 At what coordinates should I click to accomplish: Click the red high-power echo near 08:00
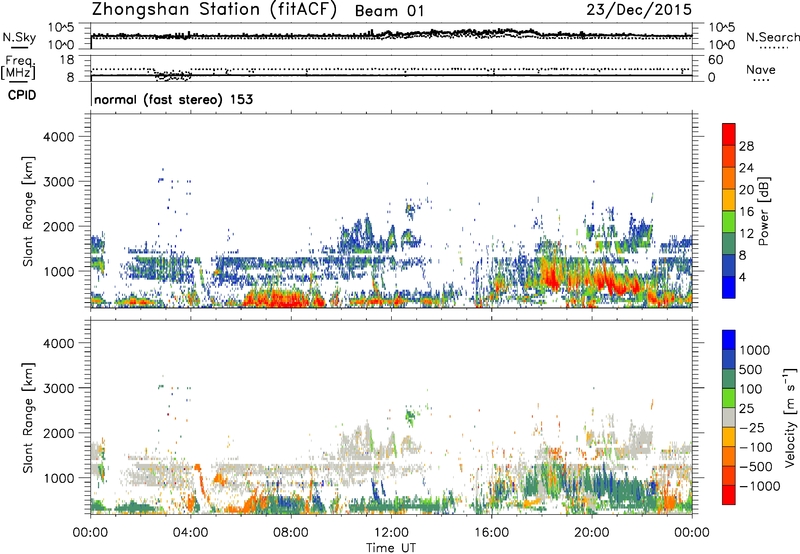[x=281, y=298]
